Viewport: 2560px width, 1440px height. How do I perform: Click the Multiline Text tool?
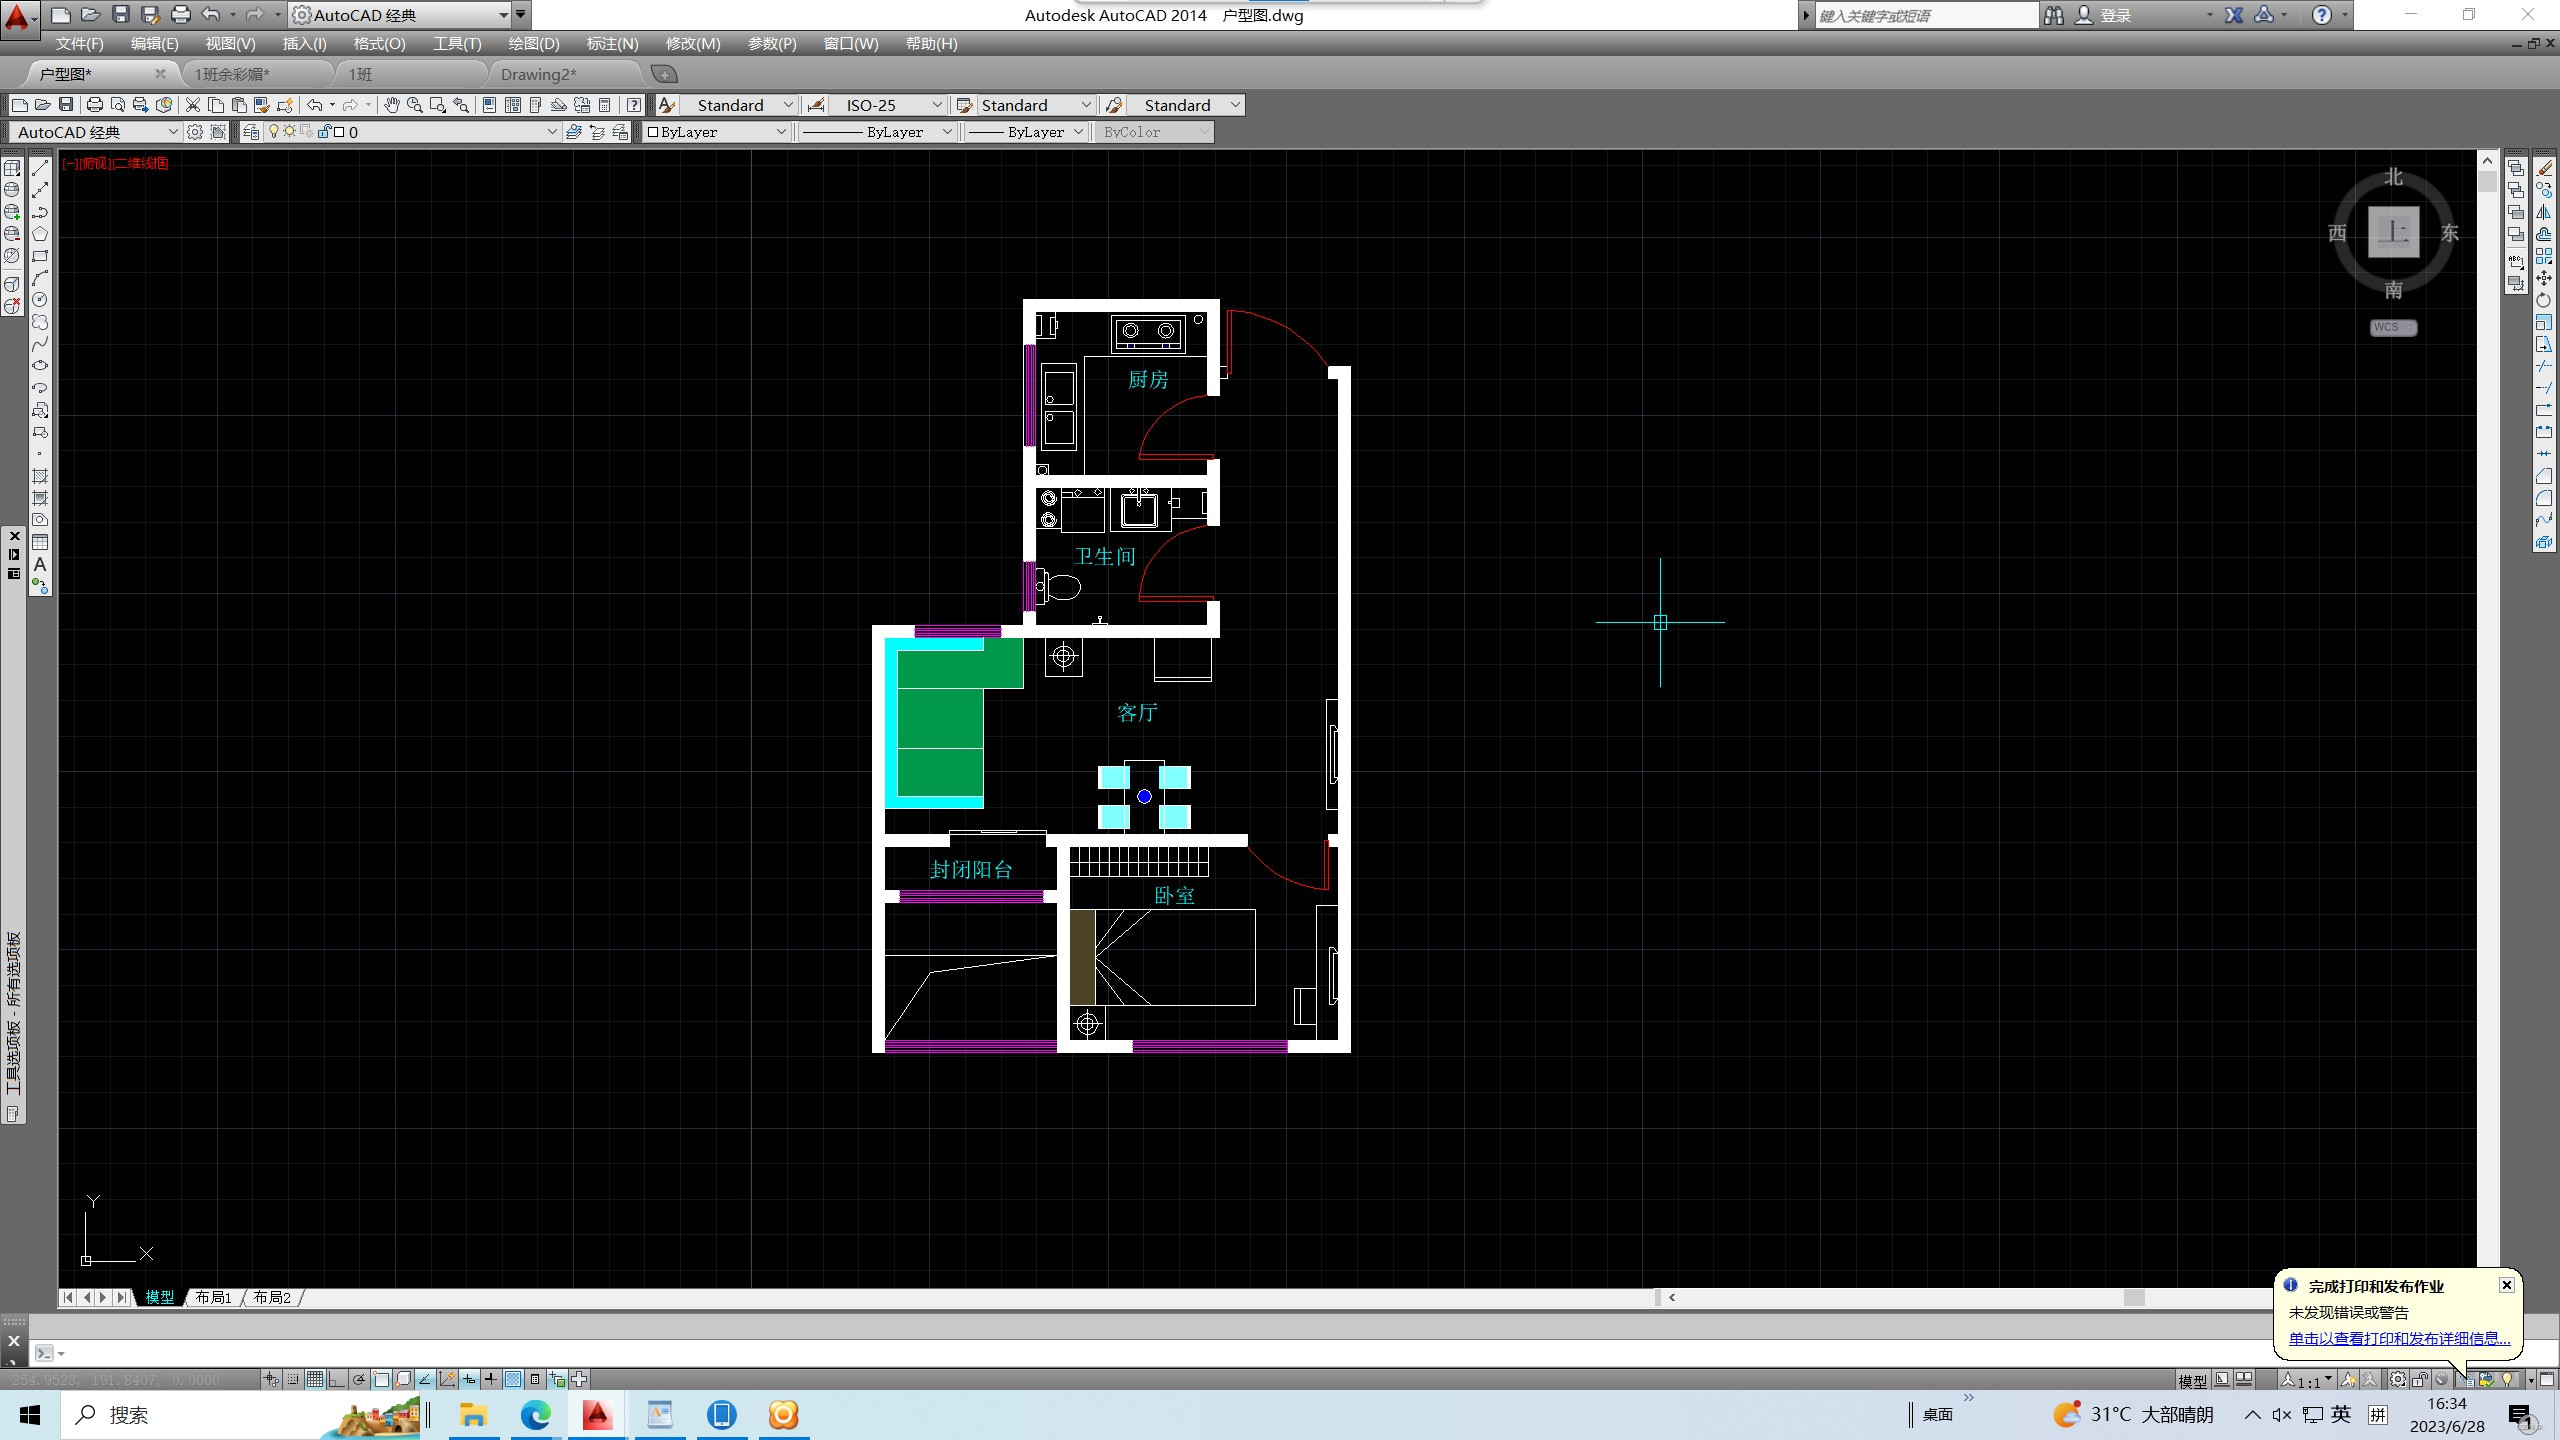[x=40, y=564]
